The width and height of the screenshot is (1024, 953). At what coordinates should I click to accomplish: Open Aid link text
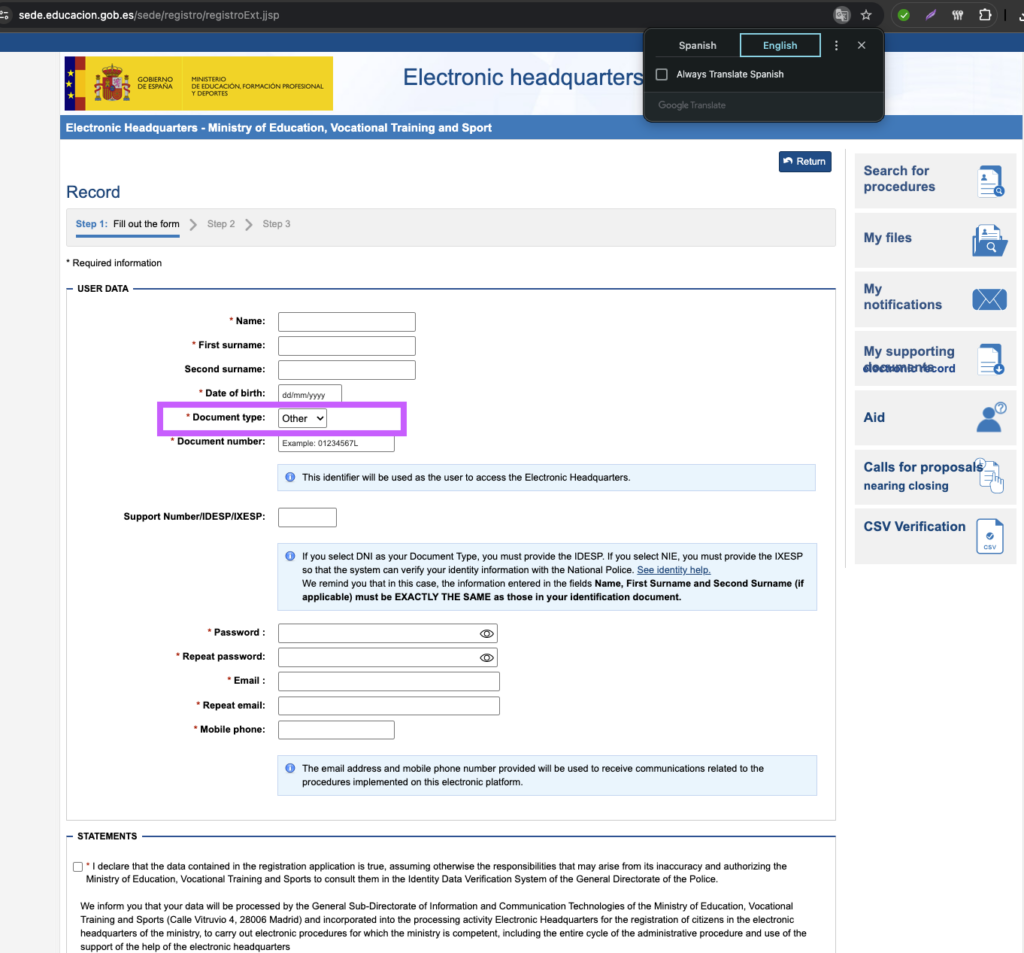click(x=874, y=418)
